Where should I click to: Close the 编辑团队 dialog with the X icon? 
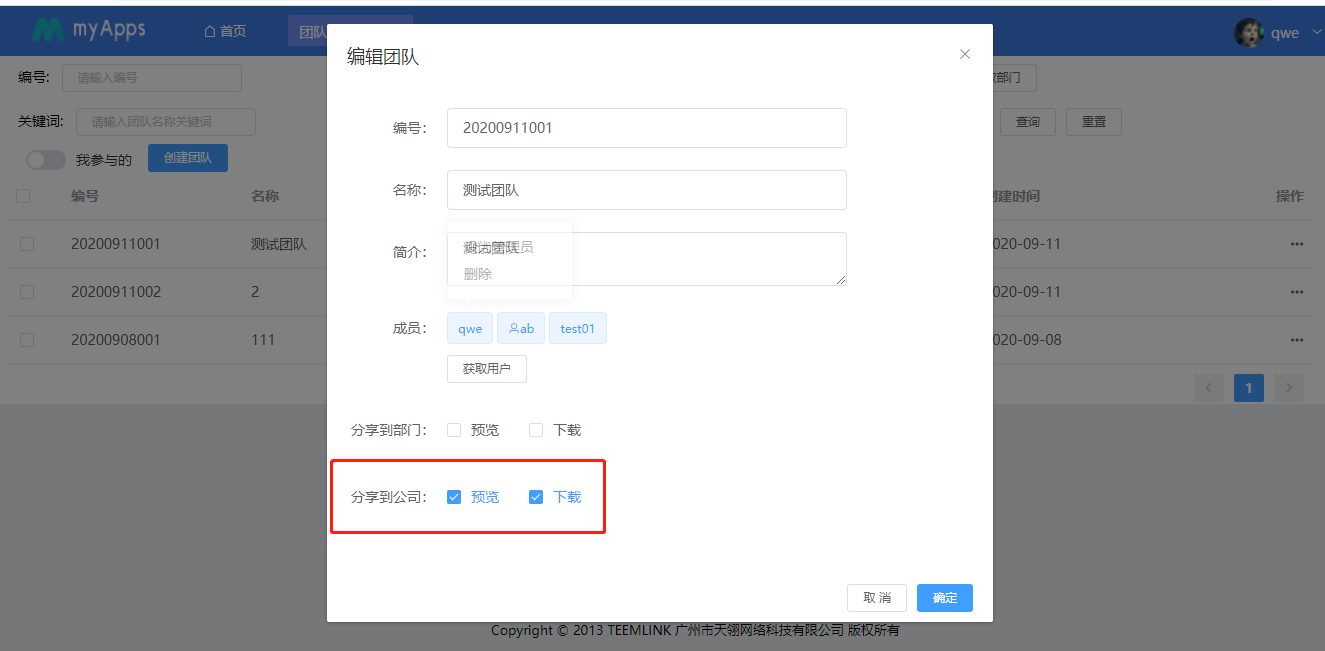965,54
